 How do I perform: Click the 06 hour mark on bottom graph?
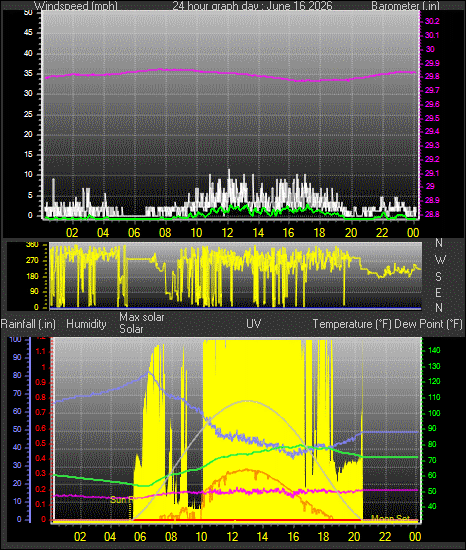[140, 537]
